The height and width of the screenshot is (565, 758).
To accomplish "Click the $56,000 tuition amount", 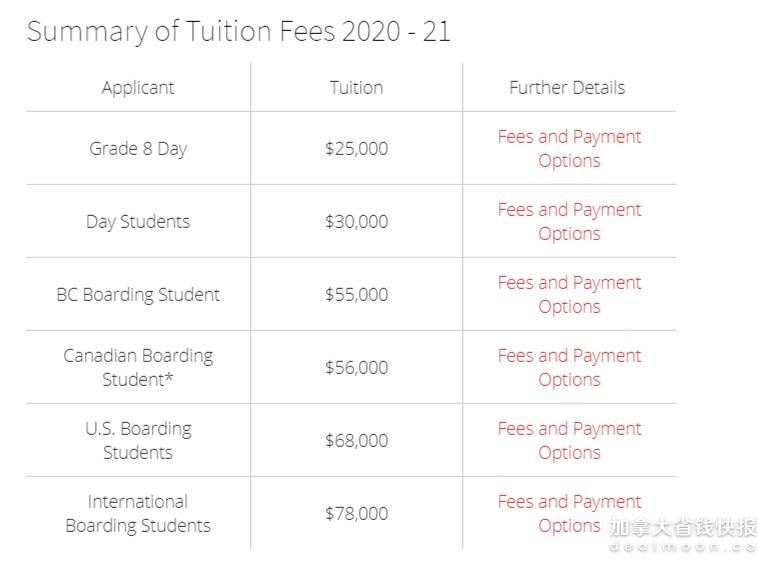I will (356, 367).
